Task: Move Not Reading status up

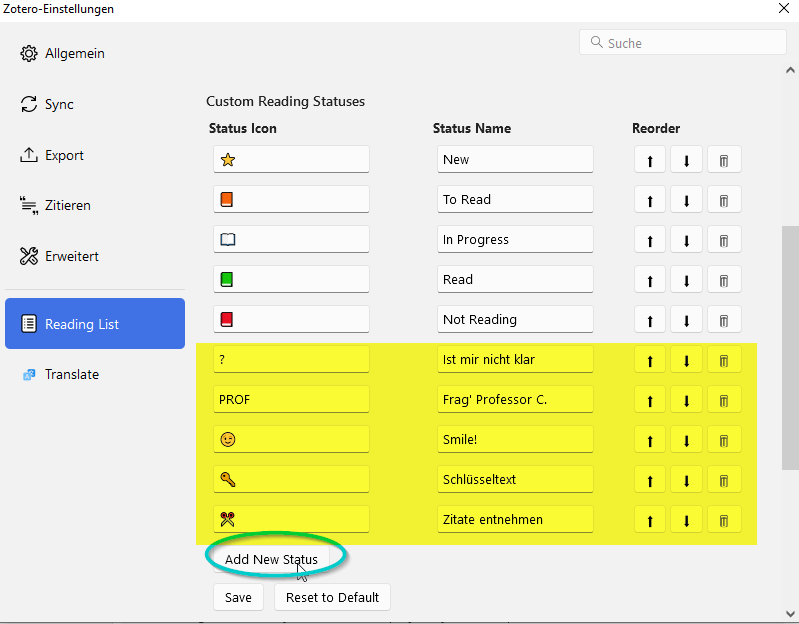Action: [650, 320]
